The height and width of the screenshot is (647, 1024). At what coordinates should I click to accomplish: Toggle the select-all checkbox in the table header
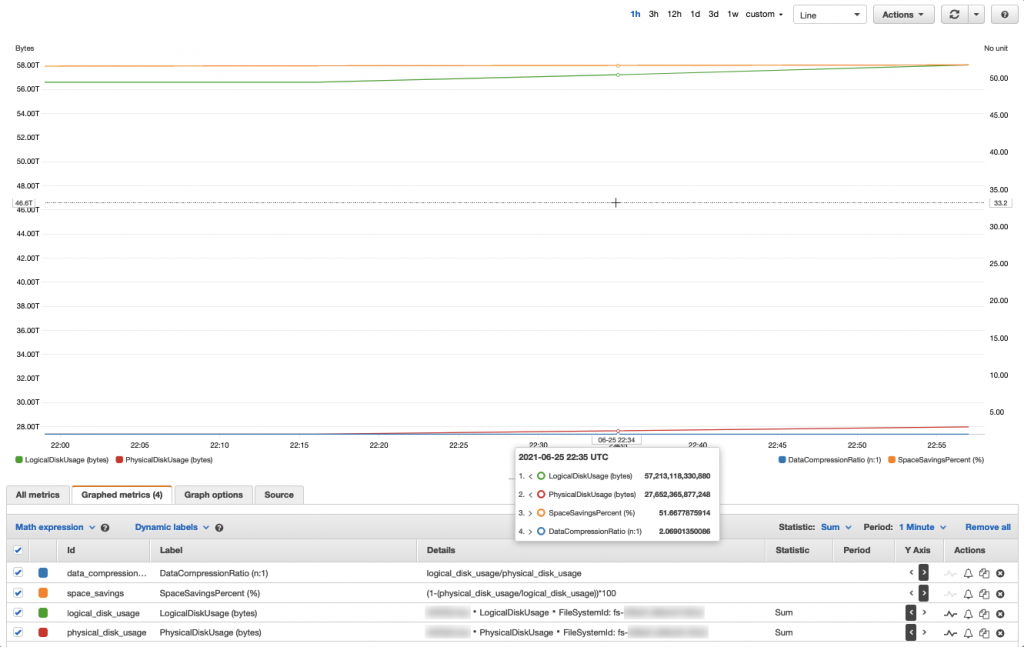click(18, 550)
